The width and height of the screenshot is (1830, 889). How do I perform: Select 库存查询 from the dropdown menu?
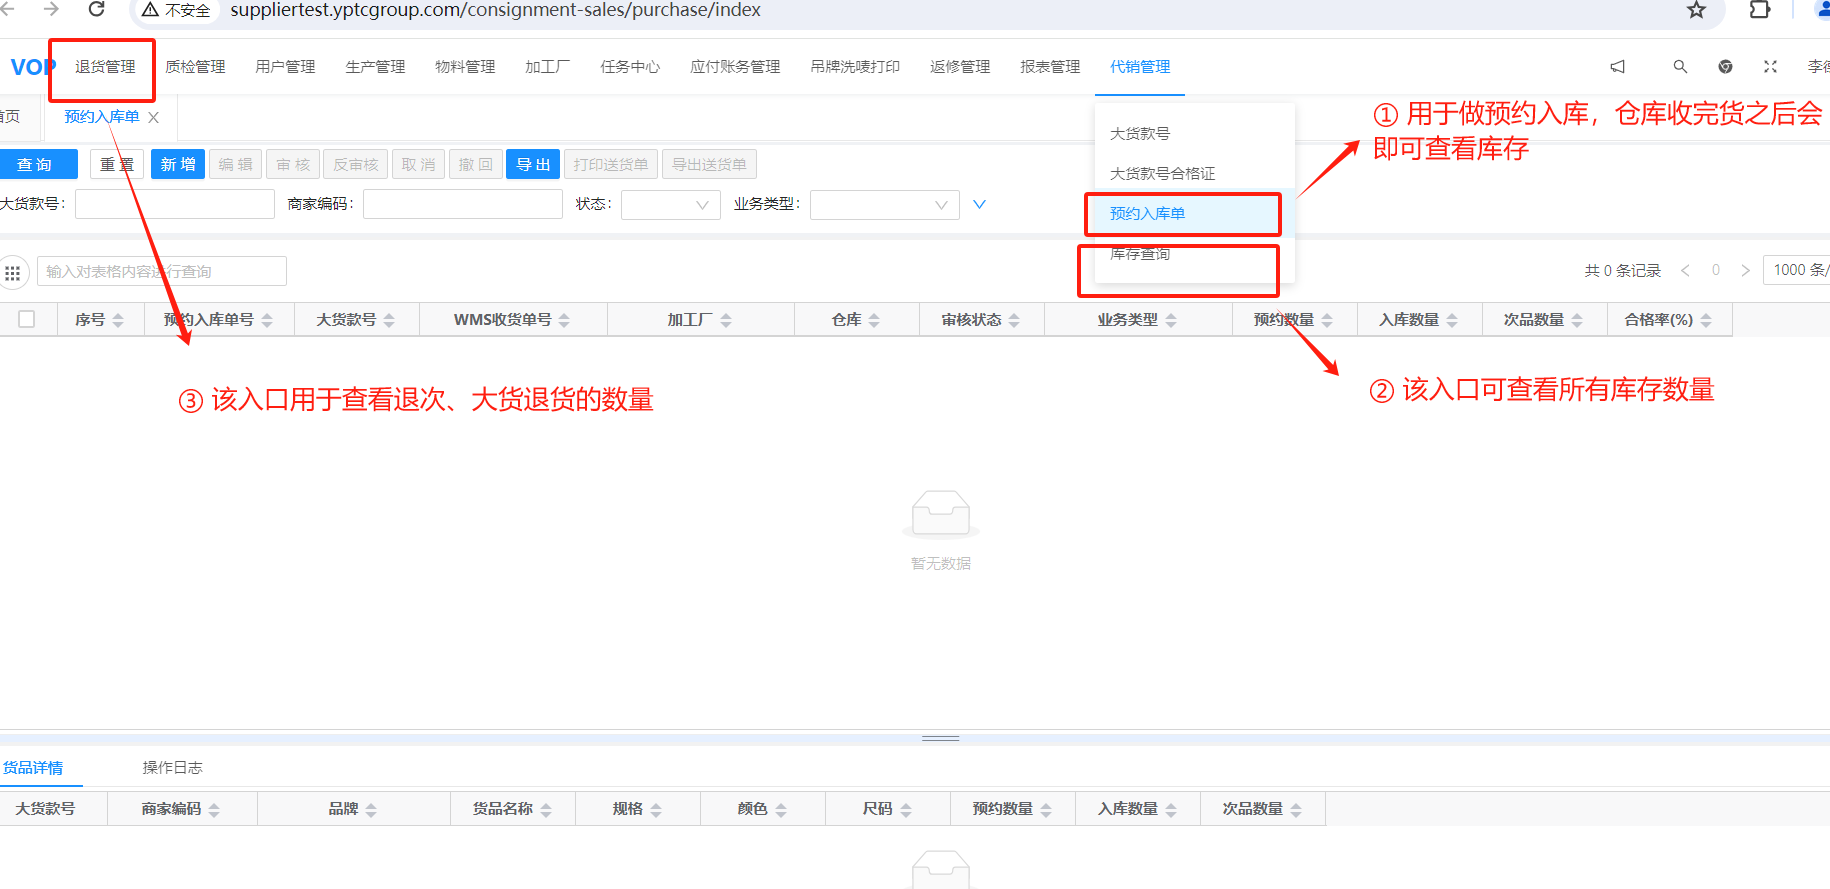coord(1140,254)
